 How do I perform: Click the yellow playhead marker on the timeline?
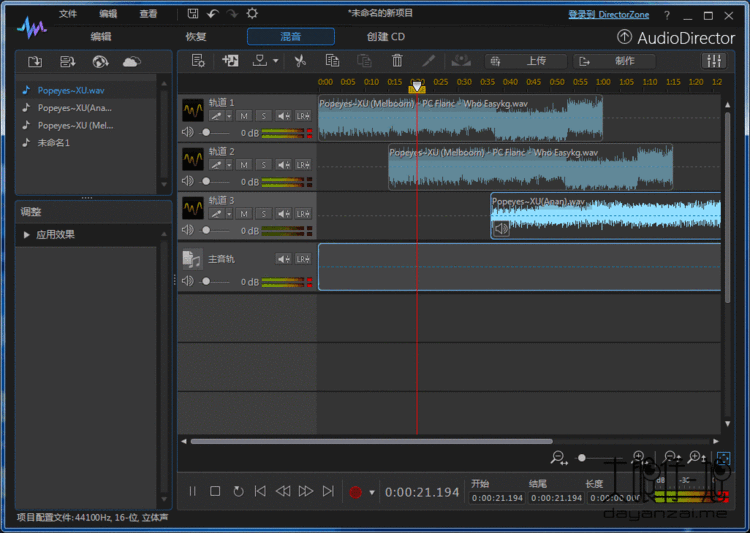[x=417, y=88]
